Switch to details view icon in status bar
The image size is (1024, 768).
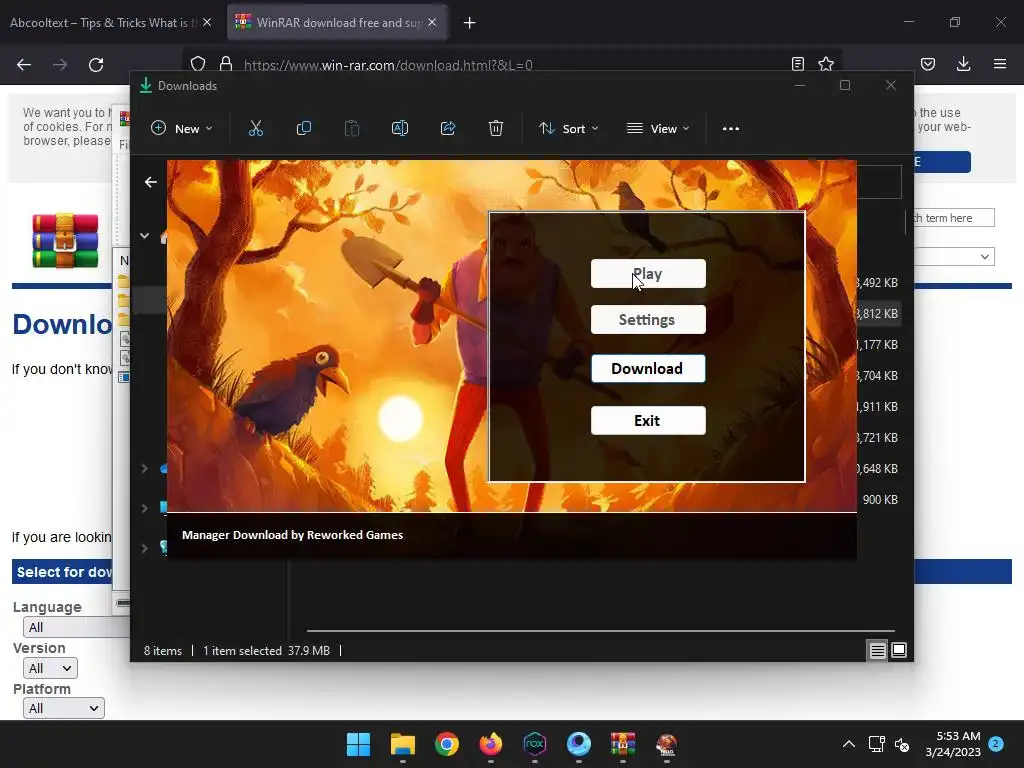coord(877,650)
